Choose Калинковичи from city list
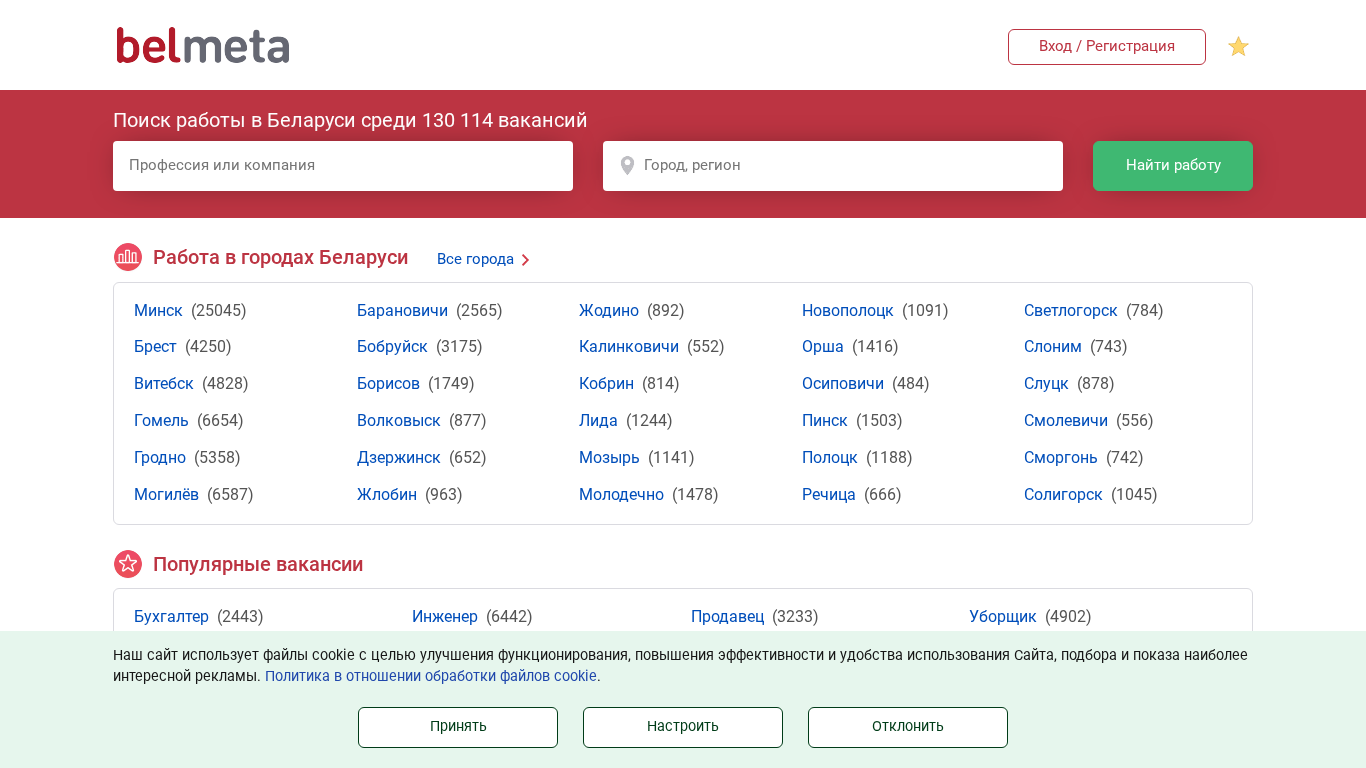 pos(629,347)
